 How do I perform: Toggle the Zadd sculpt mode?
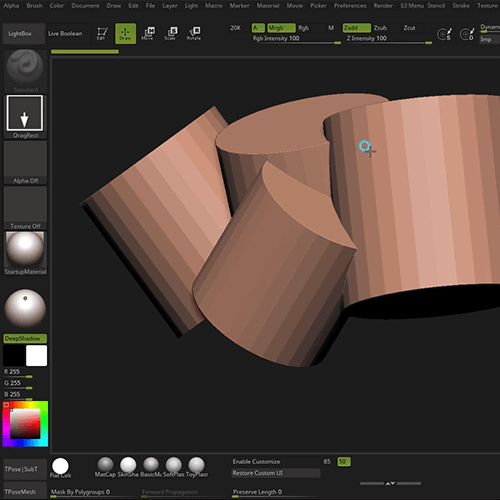tap(356, 28)
